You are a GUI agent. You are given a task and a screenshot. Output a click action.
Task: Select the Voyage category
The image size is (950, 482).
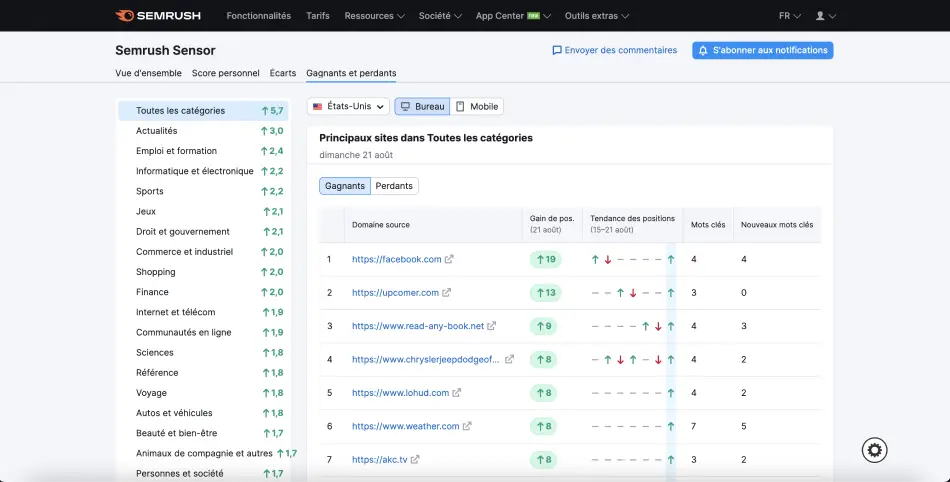pyautogui.click(x=203, y=393)
